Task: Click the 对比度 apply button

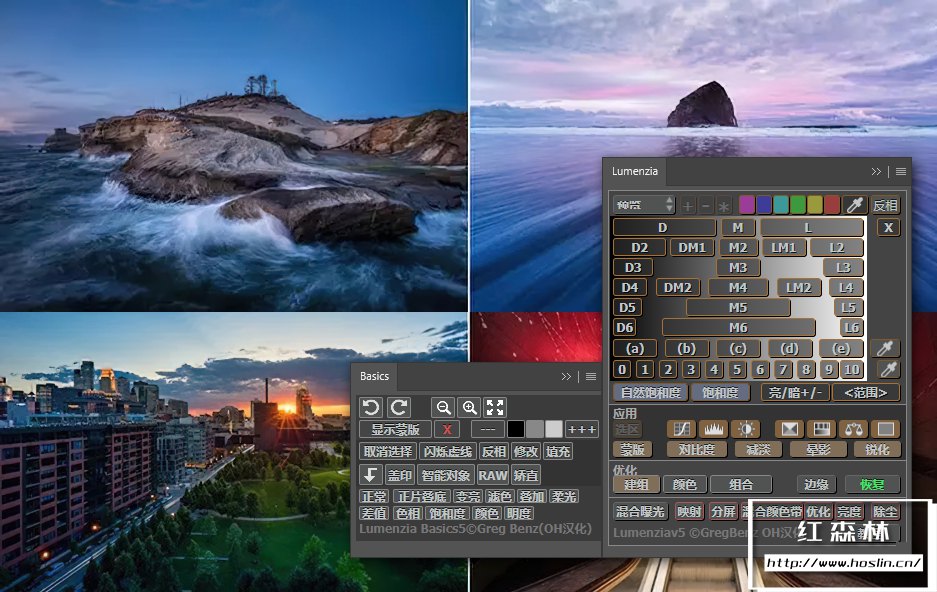Action: pyautogui.click(x=697, y=449)
